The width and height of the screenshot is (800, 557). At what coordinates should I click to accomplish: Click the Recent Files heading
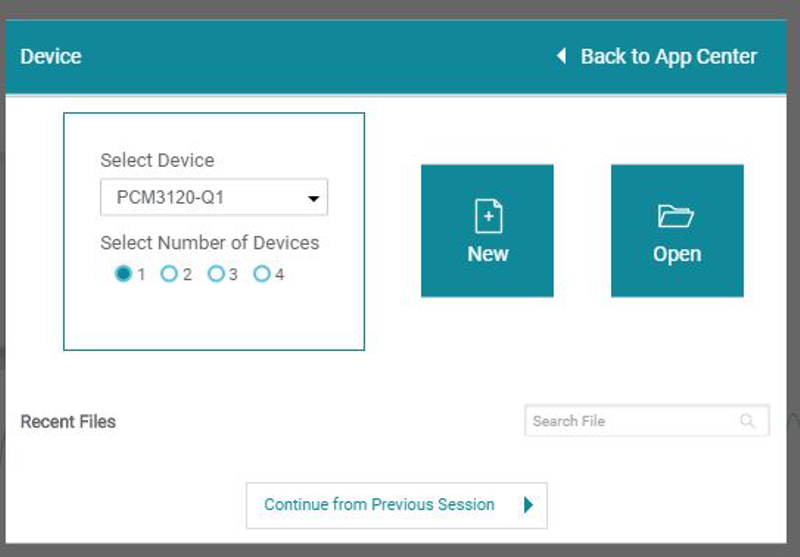point(68,422)
